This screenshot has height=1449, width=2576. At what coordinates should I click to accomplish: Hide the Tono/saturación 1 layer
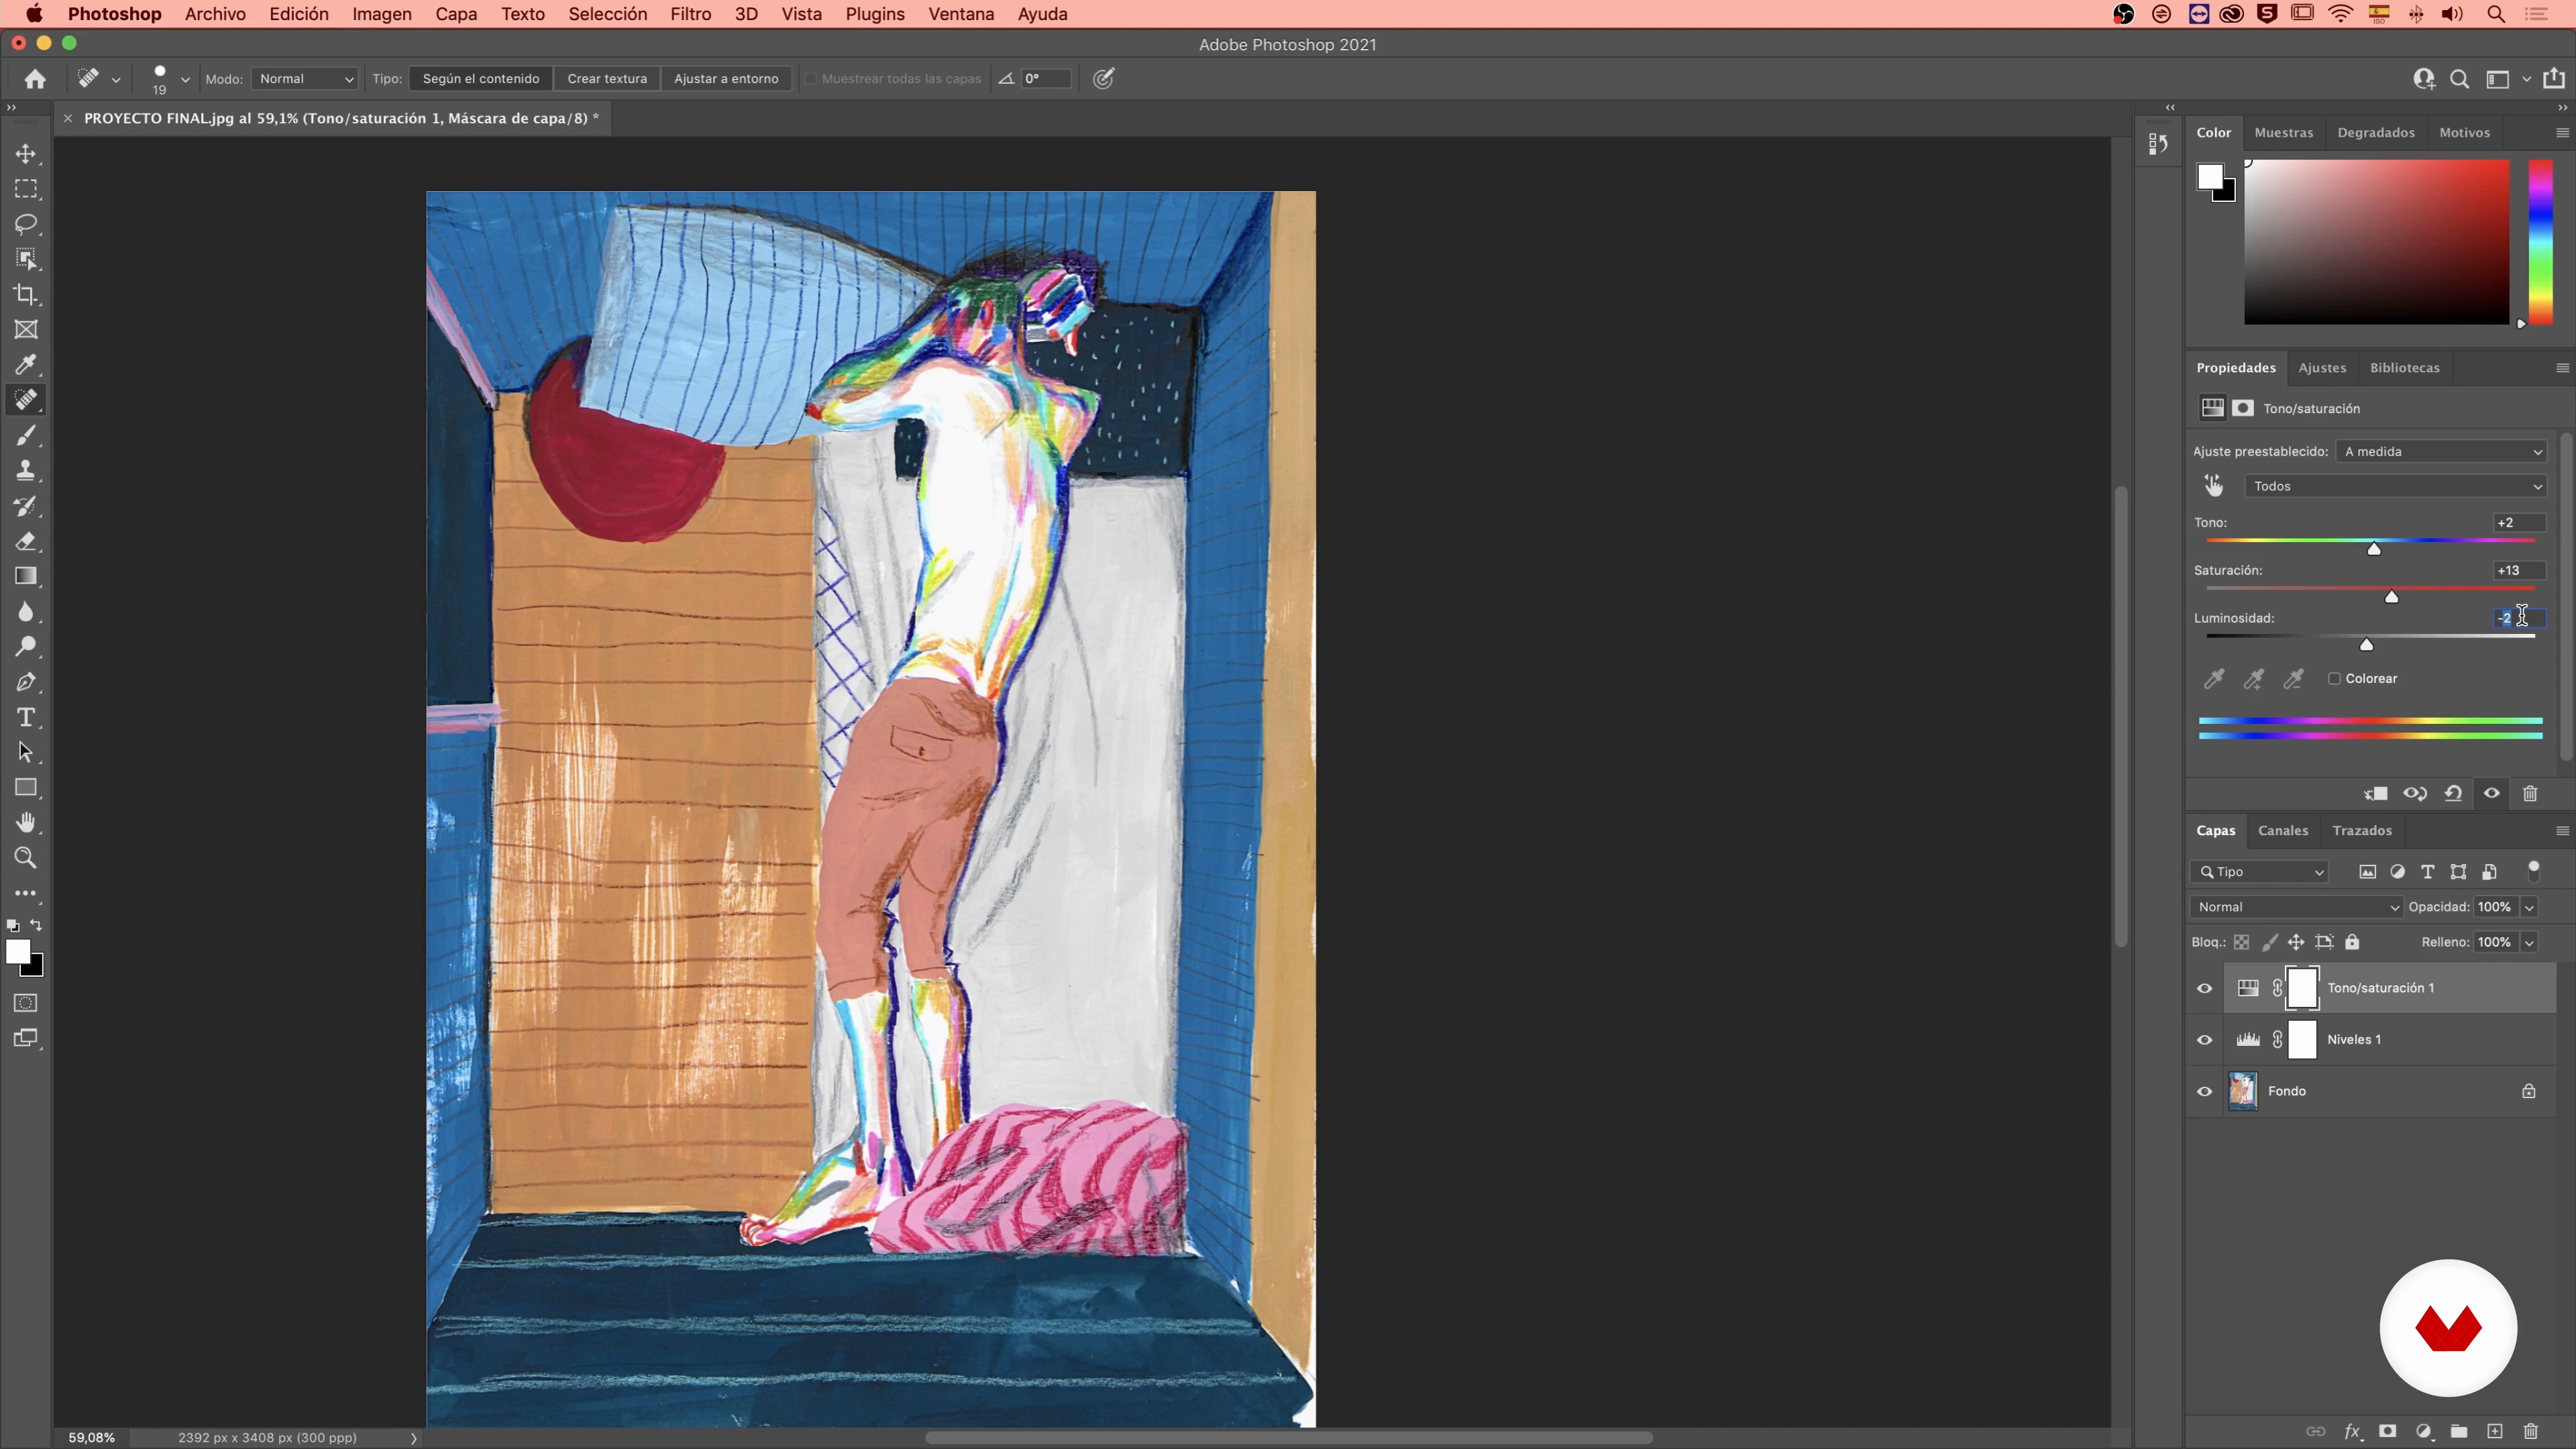(2204, 988)
